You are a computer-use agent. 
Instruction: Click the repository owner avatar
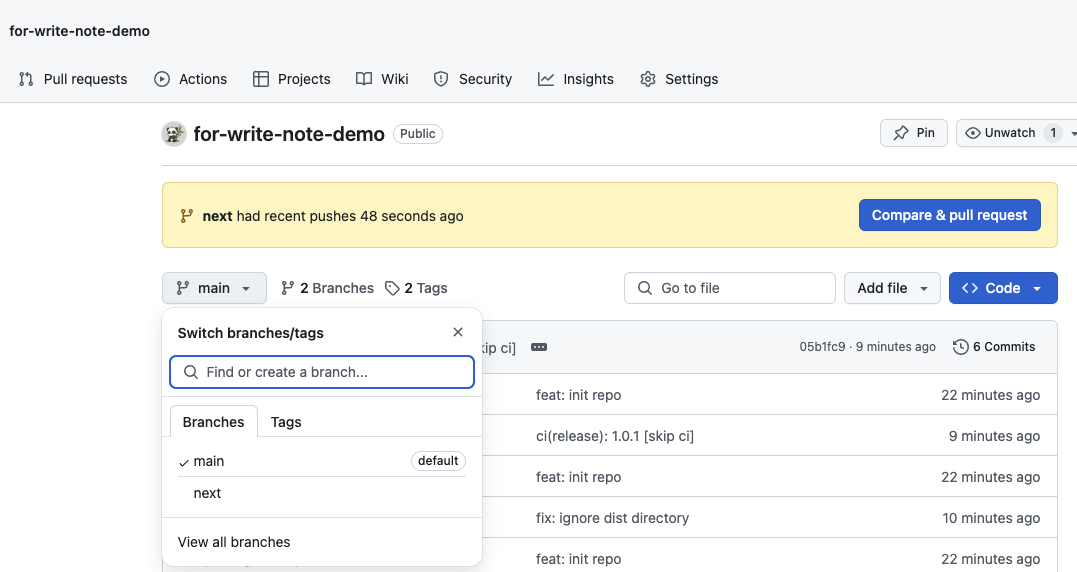pos(174,134)
